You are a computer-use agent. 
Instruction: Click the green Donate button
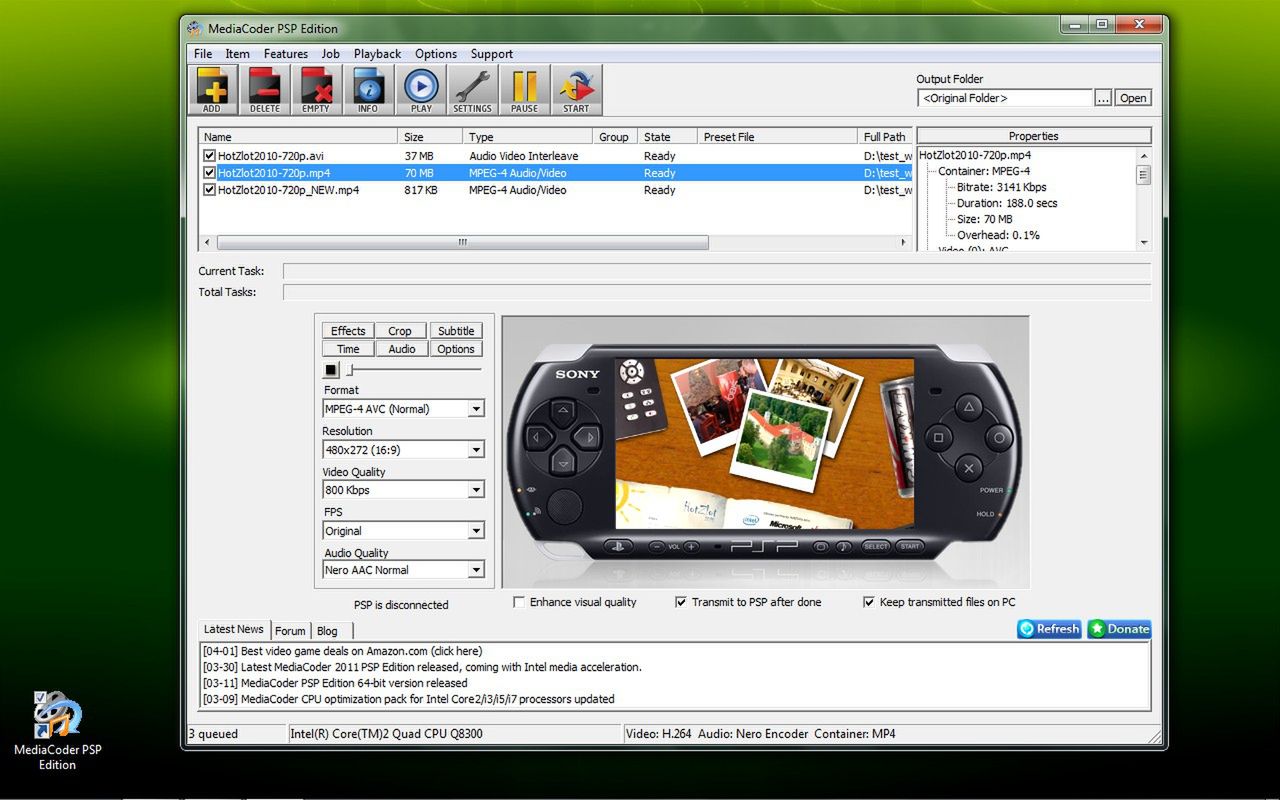tap(1119, 629)
